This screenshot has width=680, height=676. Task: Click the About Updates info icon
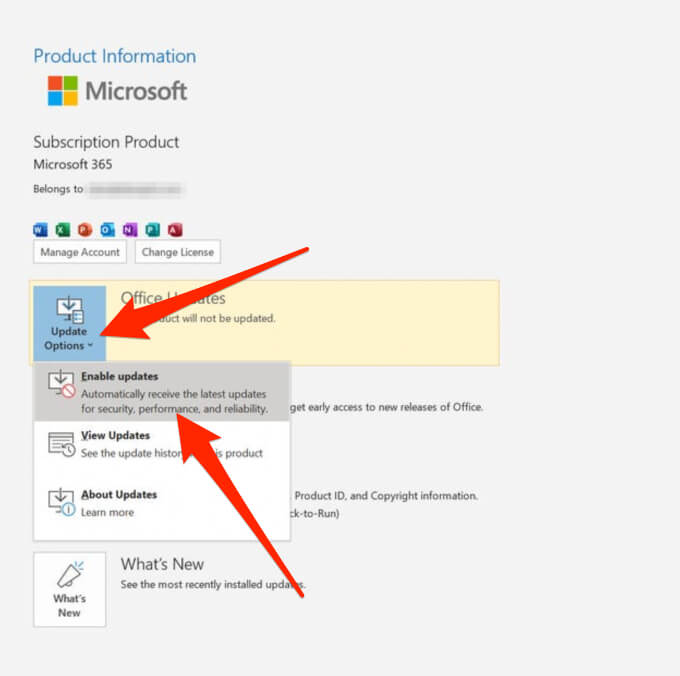[x=62, y=503]
